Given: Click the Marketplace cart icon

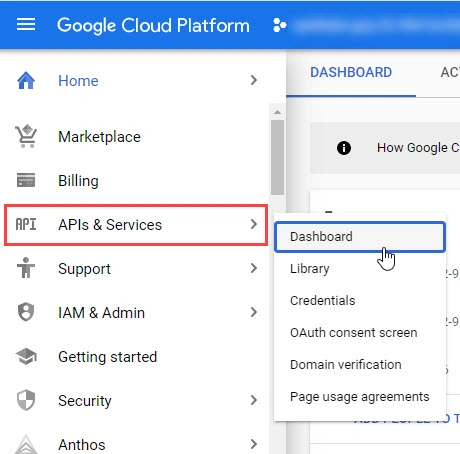Looking at the screenshot, I should pos(26,136).
